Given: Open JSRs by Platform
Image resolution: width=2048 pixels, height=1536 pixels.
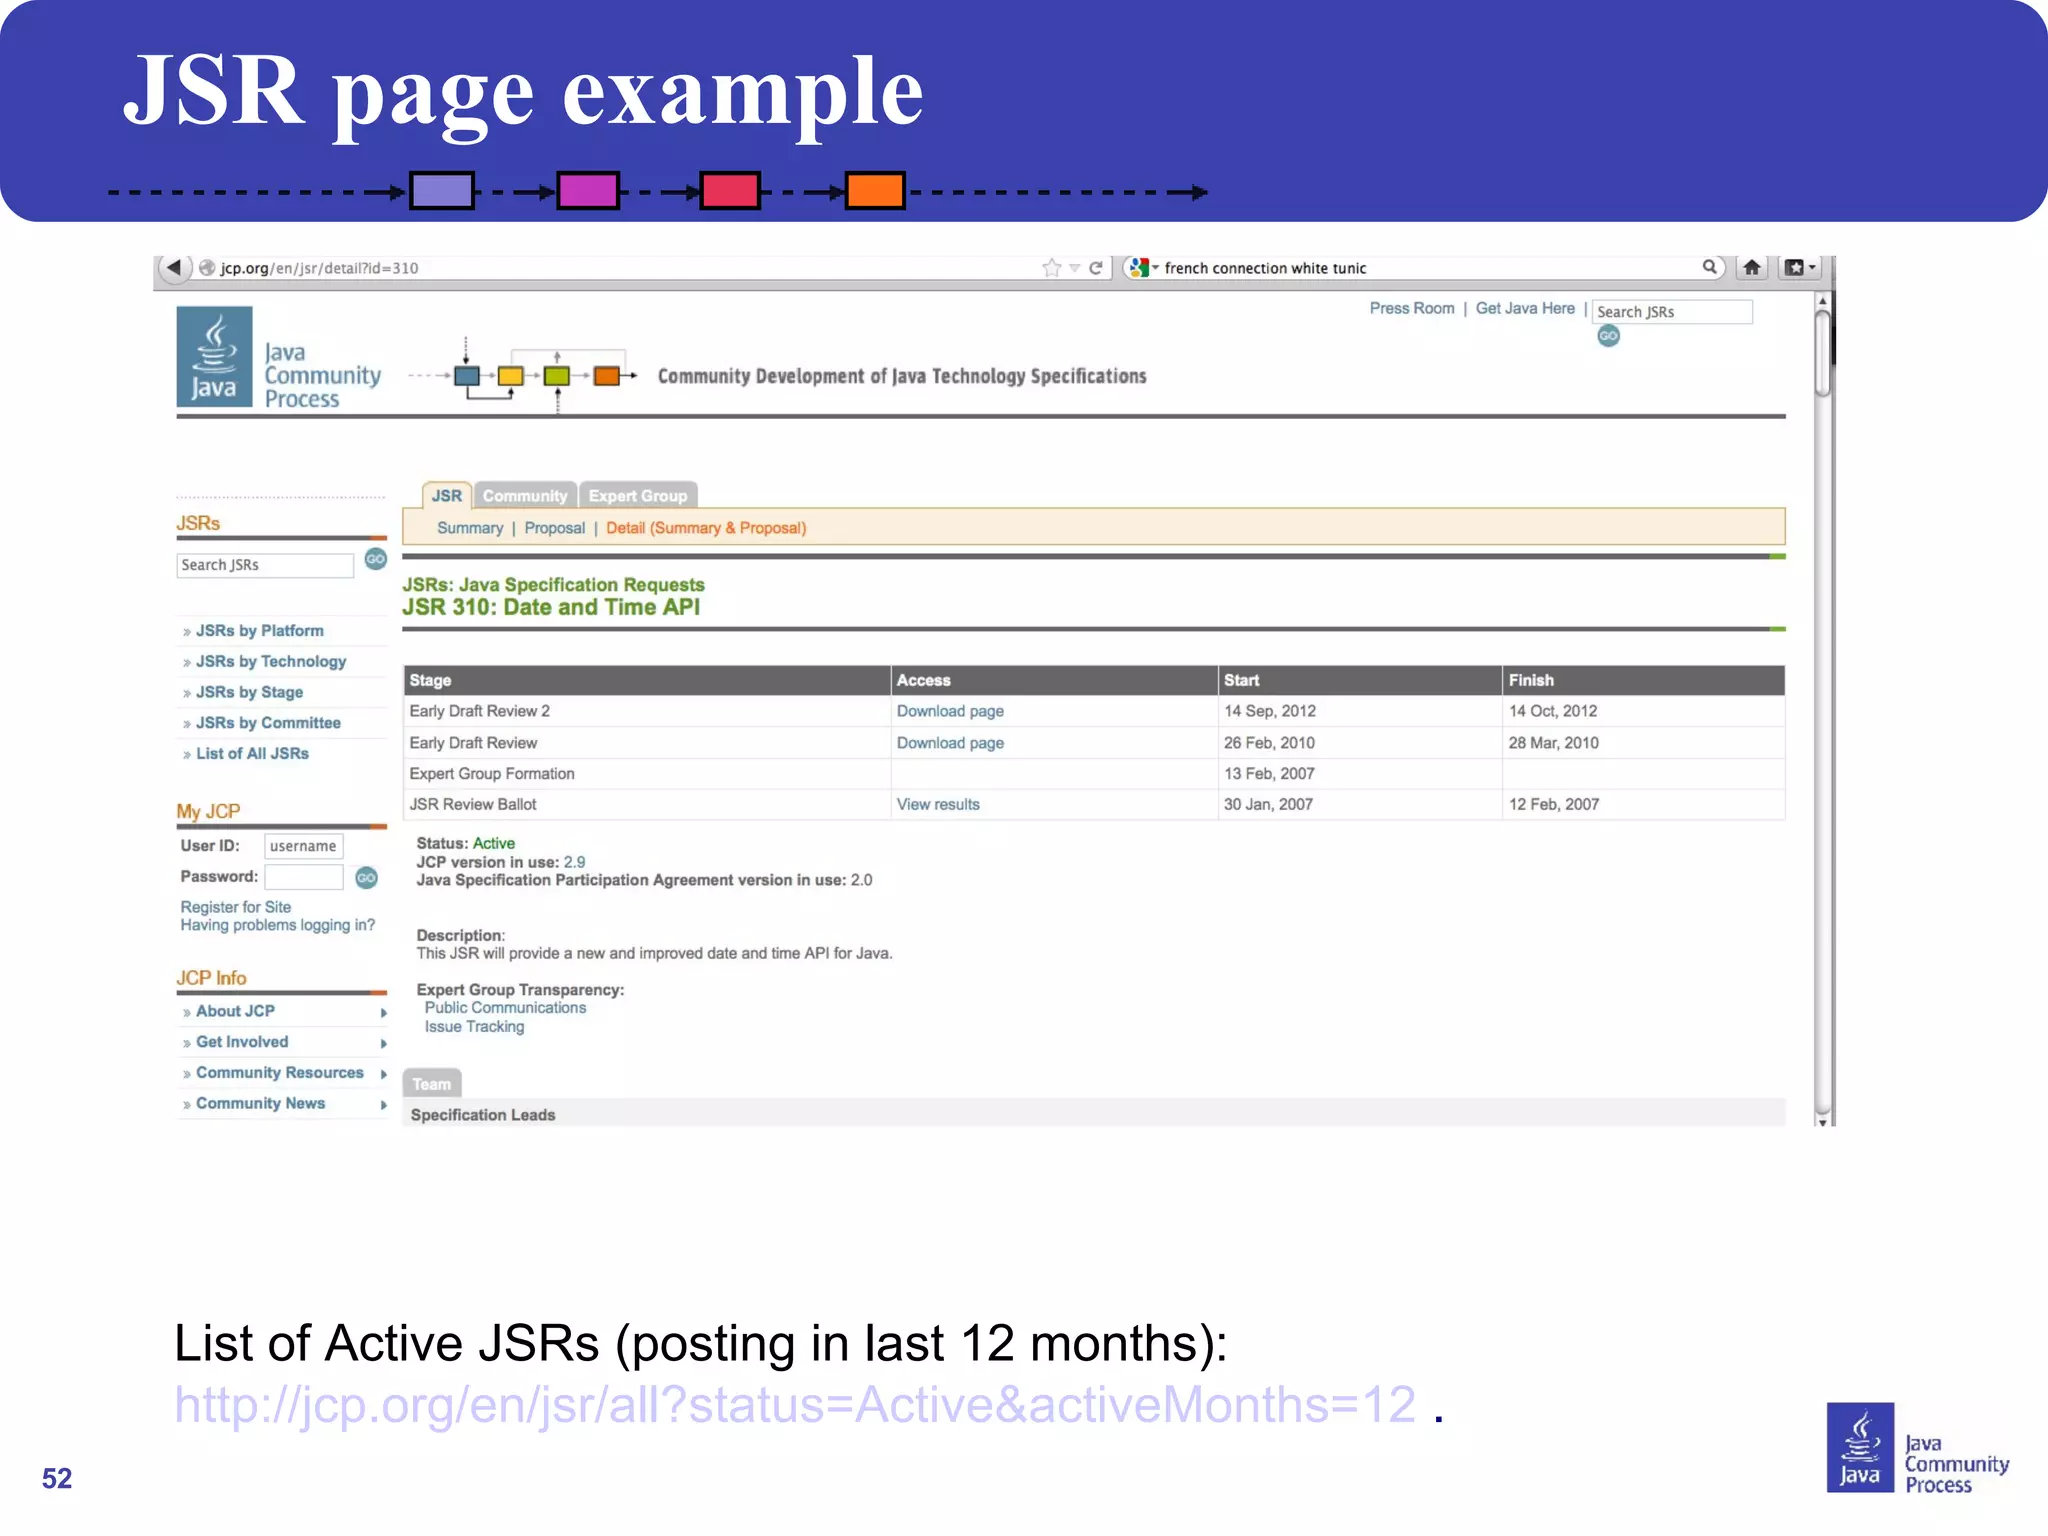Looking at the screenshot, I should click(260, 631).
